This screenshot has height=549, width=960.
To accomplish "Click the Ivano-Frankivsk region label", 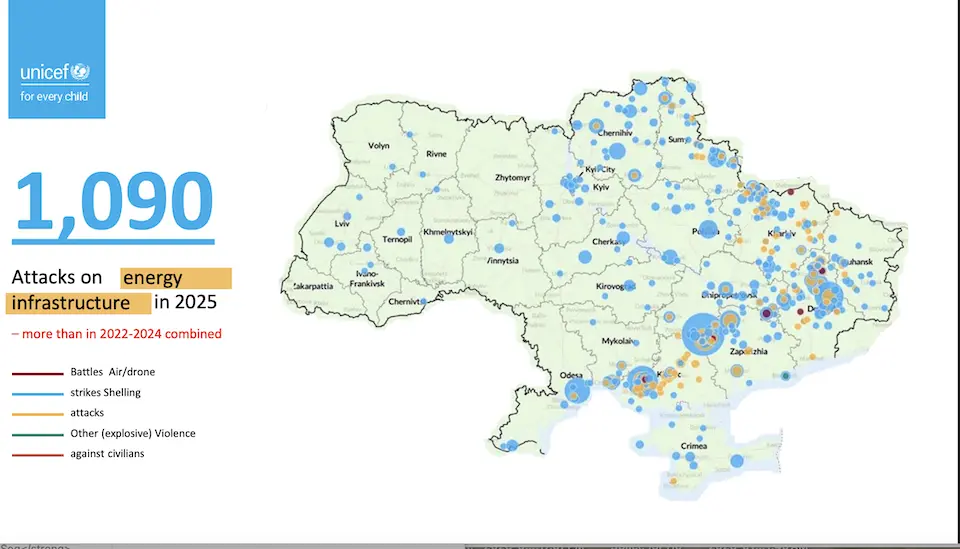I will pos(367,278).
